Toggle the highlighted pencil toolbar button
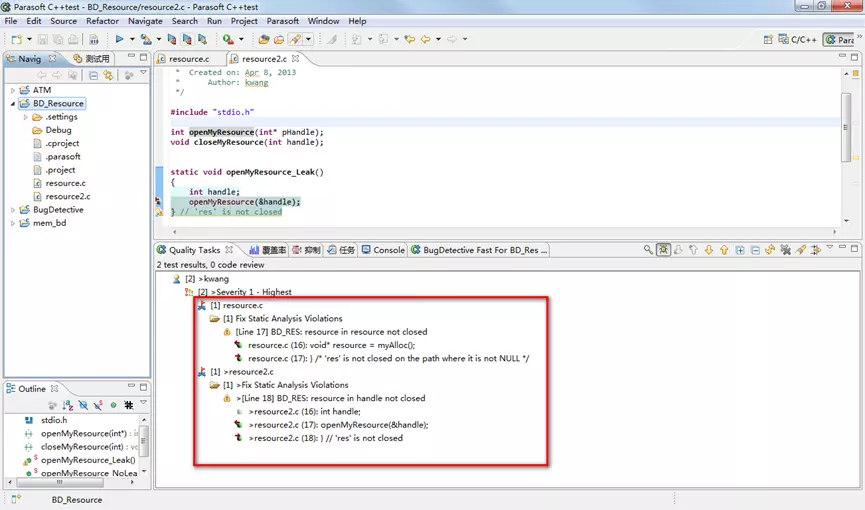865x510 pixels. (295, 39)
